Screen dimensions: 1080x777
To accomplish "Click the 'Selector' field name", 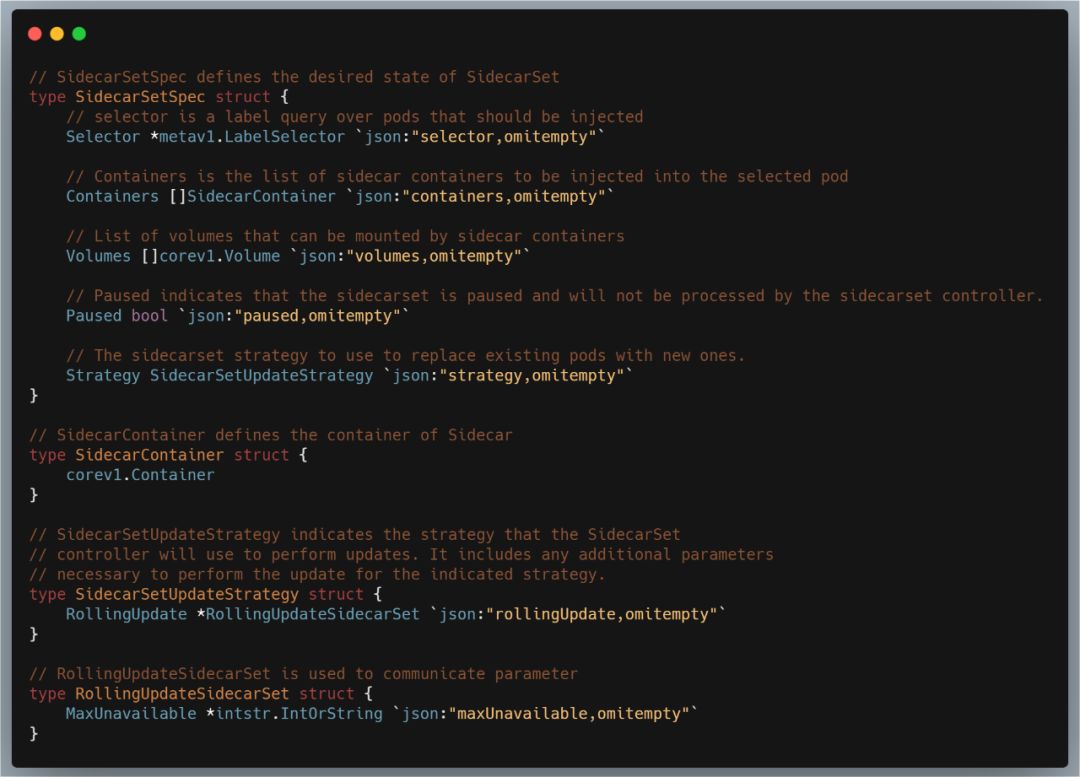I will coord(103,137).
